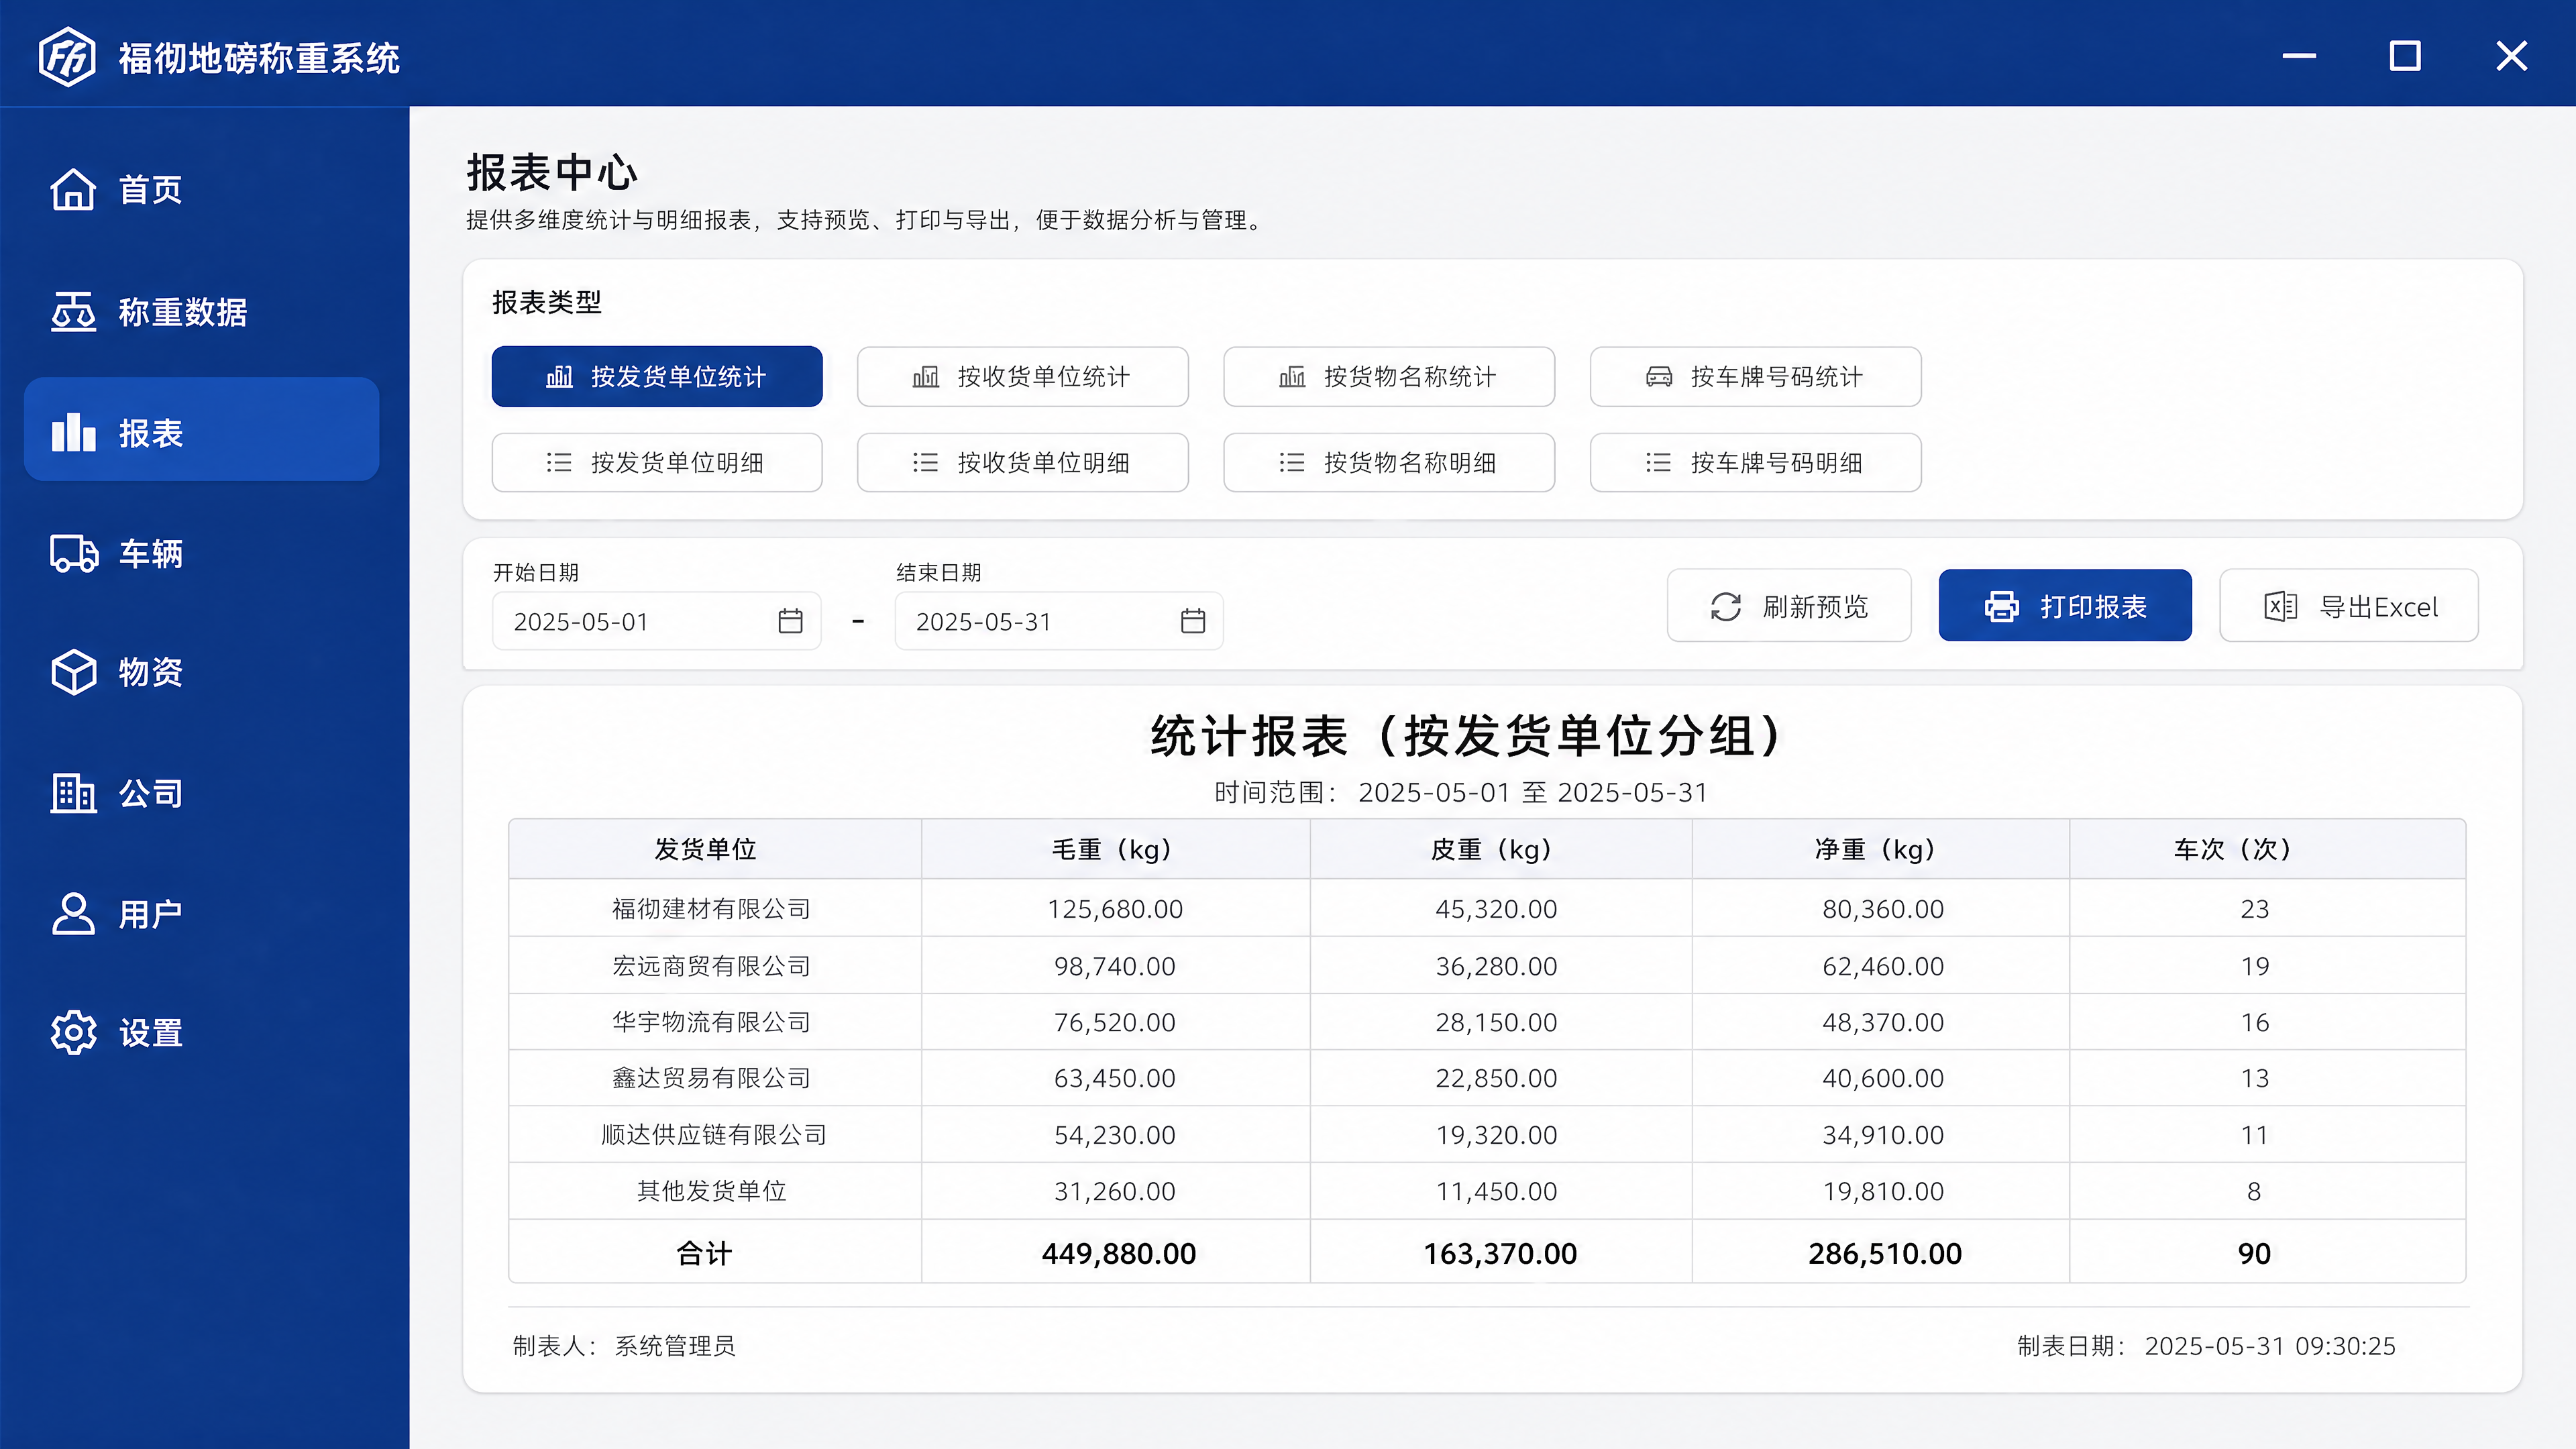Click the 毛重（kg） column header

click(1115, 849)
